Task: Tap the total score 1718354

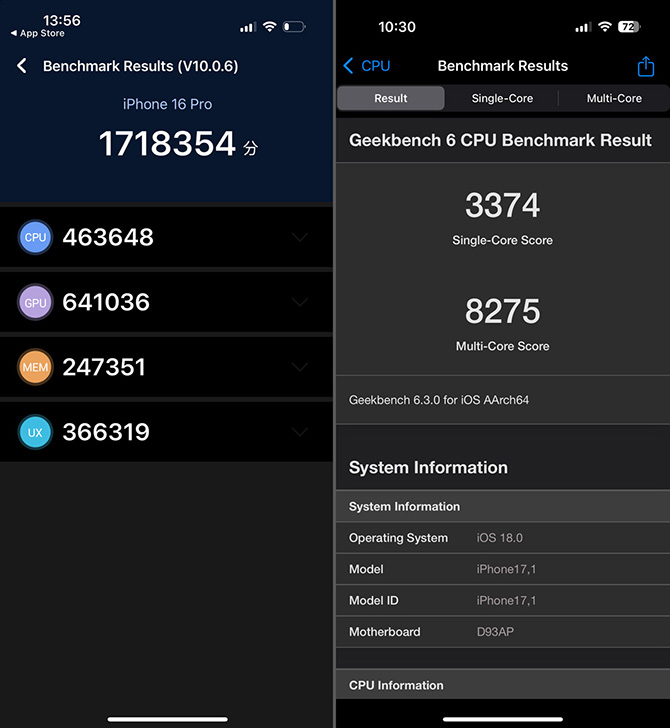Action: tap(167, 143)
